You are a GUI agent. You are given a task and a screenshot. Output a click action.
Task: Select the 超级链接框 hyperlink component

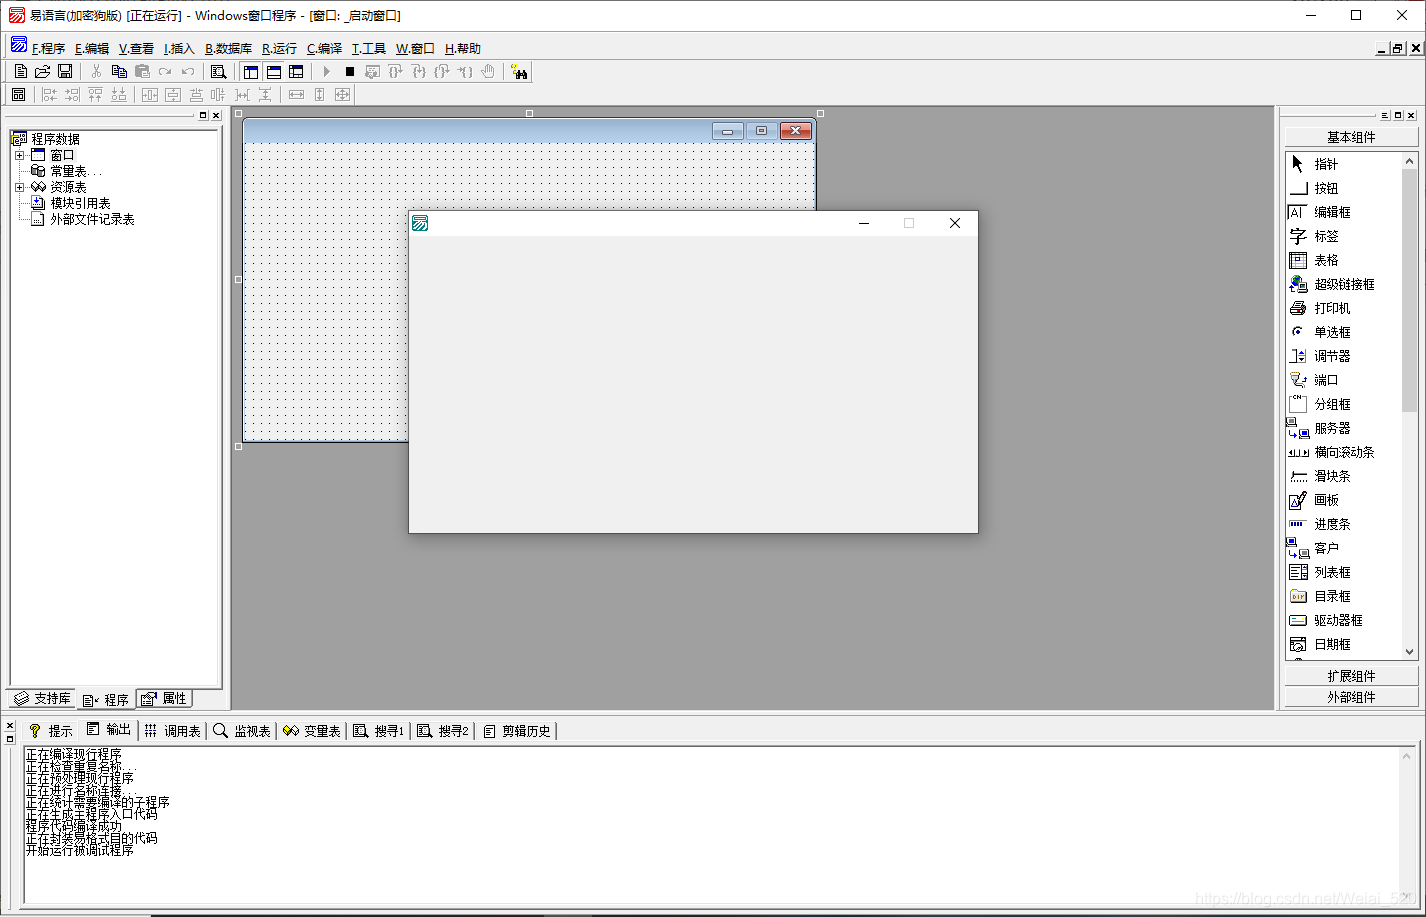[x=1344, y=284]
